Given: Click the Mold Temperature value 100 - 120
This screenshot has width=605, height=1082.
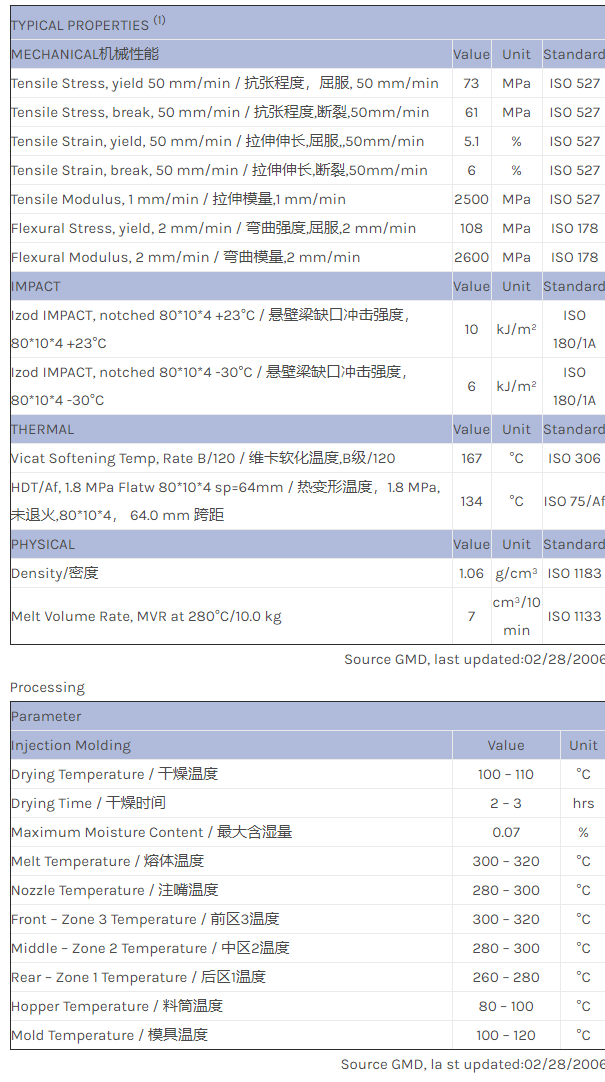Looking at the screenshot, I should 505,1035.
